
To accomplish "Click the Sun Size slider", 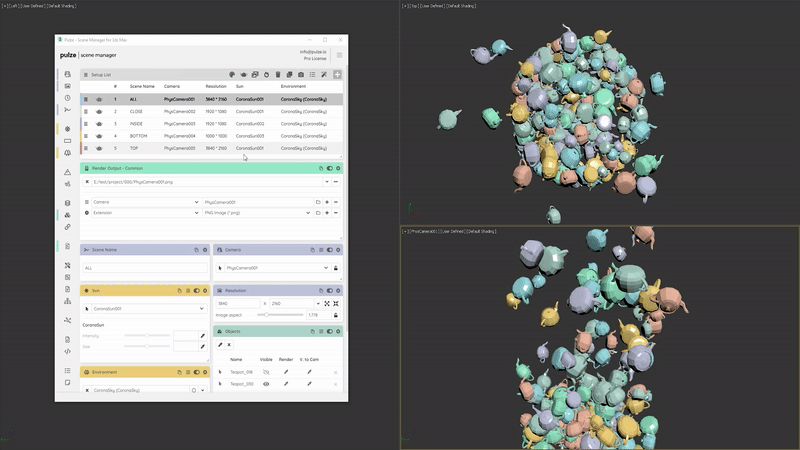I will pyautogui.click(x=147, y=346).
